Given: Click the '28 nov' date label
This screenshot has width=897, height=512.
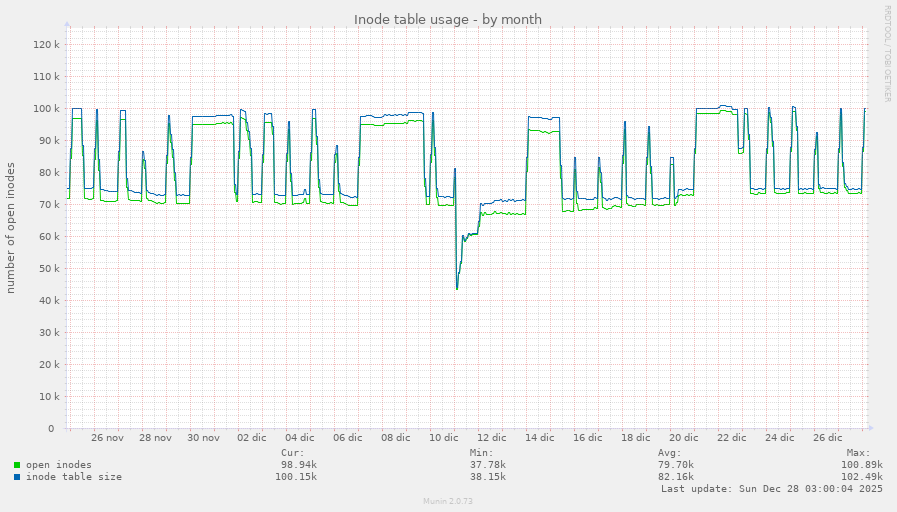Looking at the screenshot, I should (x=155, y=438).
